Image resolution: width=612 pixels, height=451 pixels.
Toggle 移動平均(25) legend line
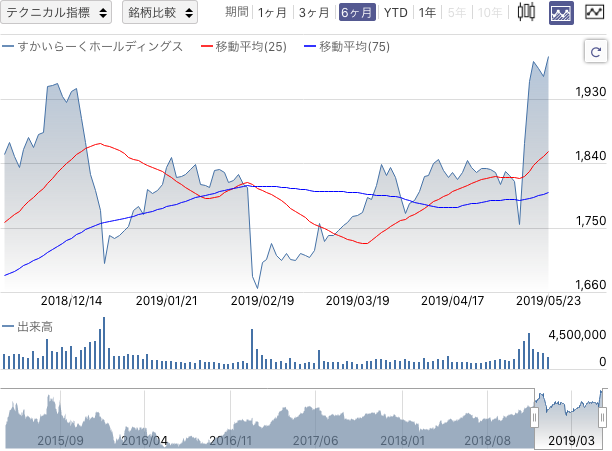pos(244,47)
